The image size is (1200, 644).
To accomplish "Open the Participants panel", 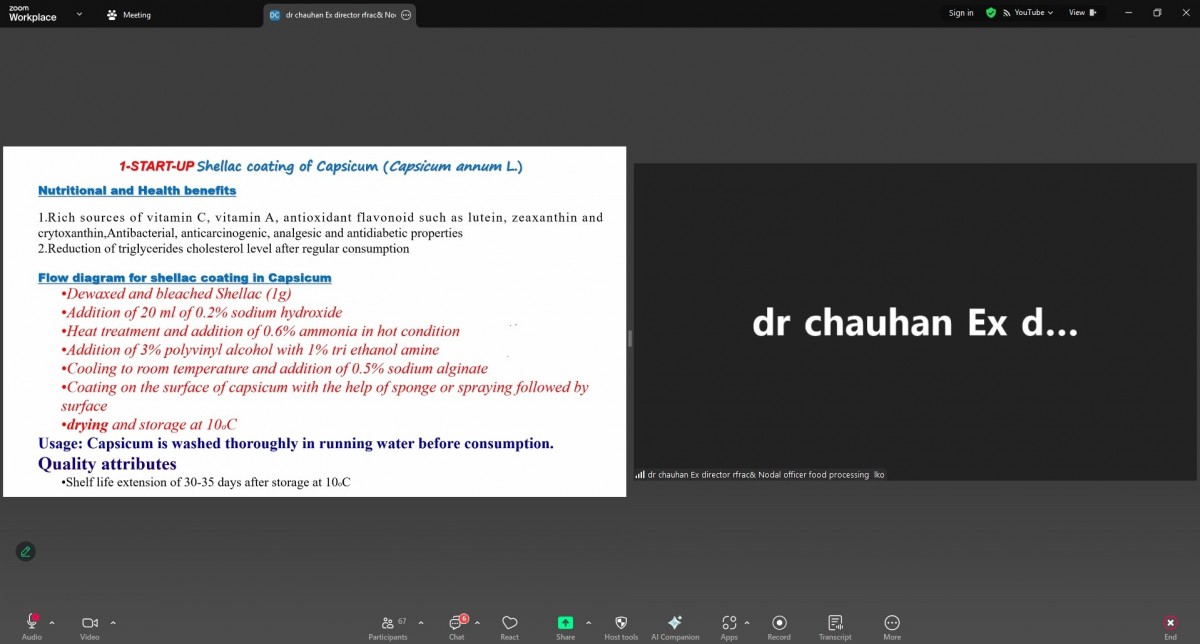I will coord(388,626).
